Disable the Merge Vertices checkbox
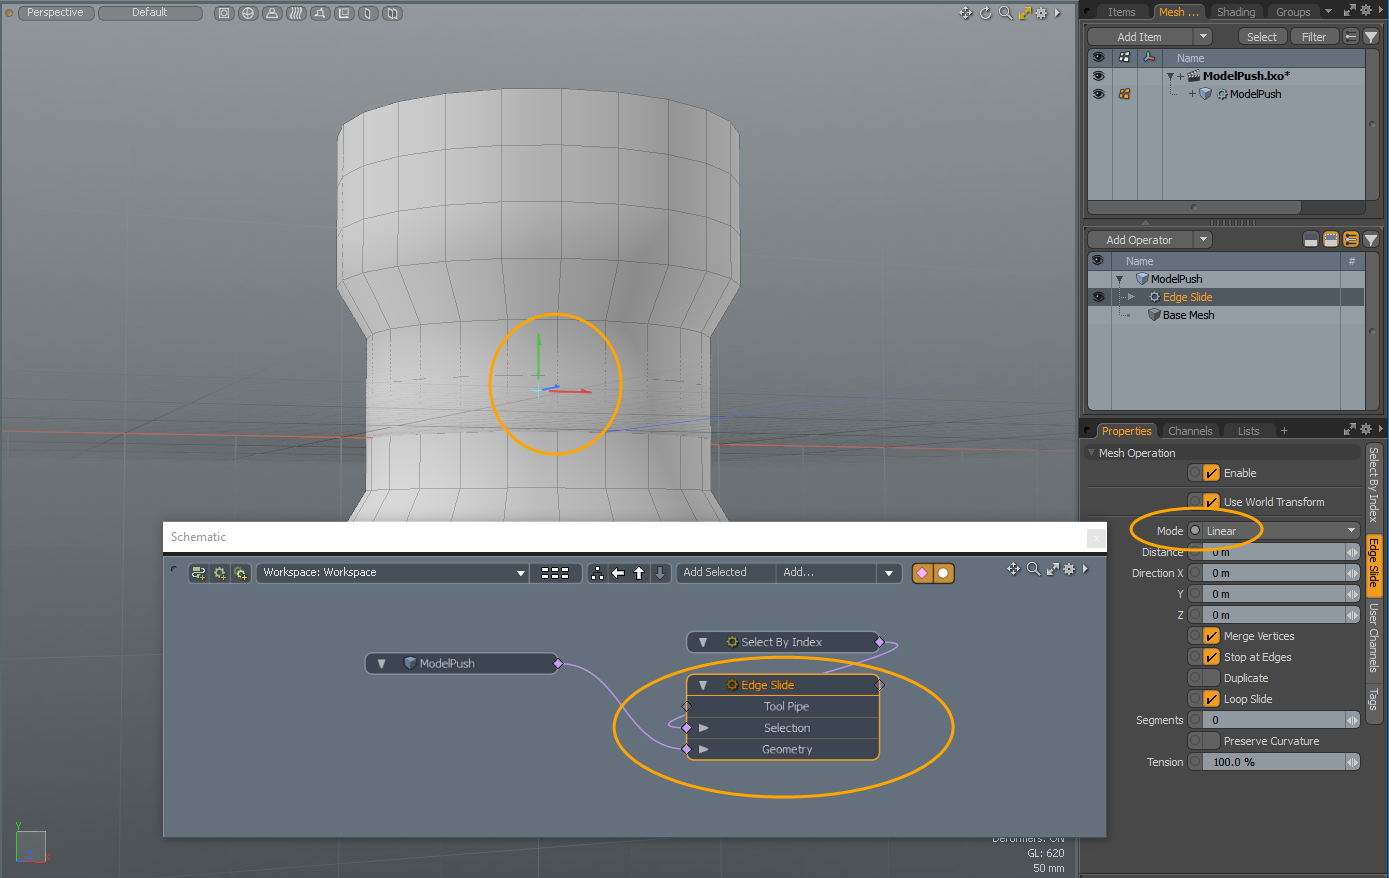Screen dimensions: 1389x878 pos(1211,636)
